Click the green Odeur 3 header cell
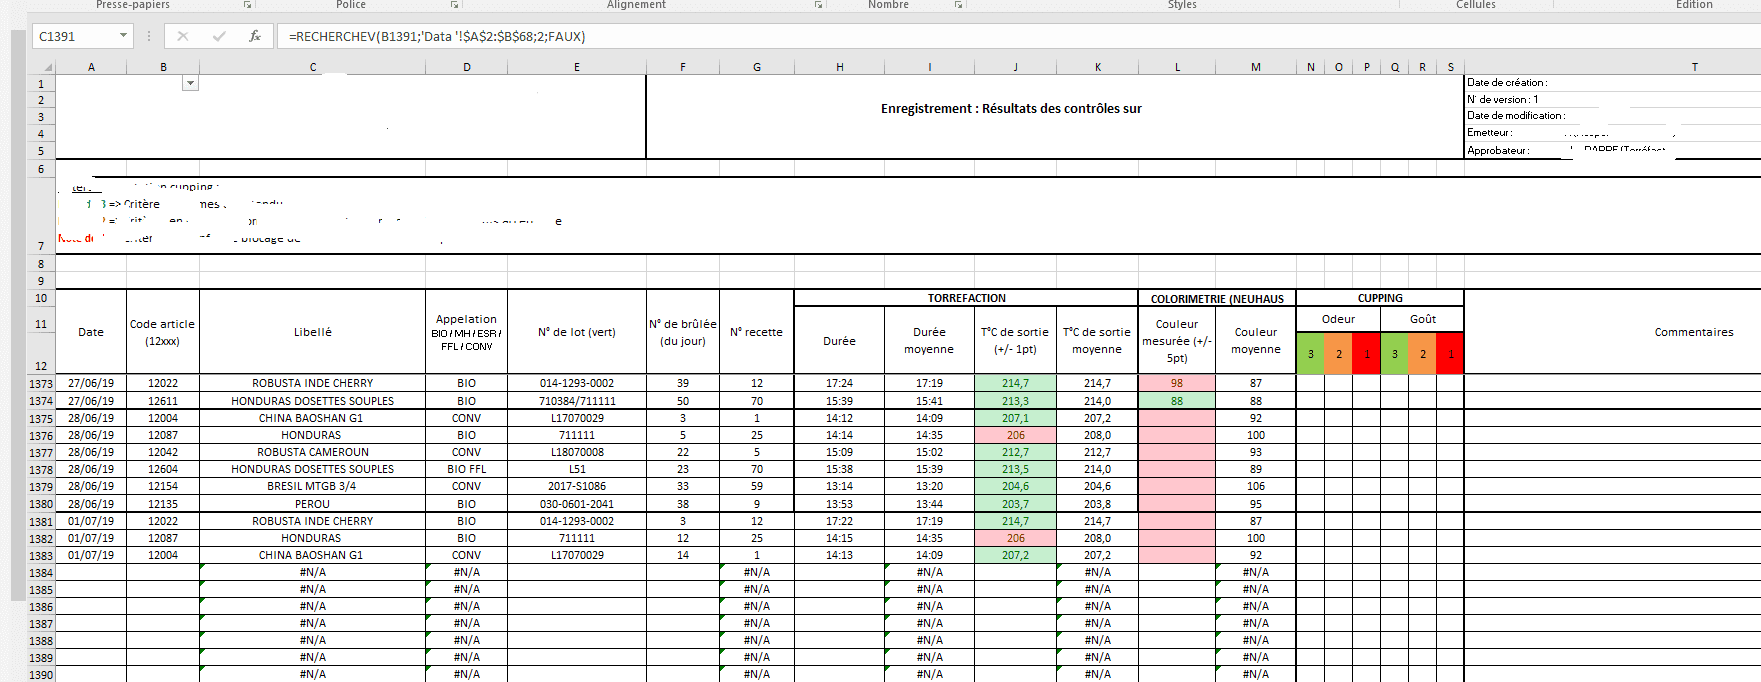The image size is (1761, 682). click(1310, 354)
